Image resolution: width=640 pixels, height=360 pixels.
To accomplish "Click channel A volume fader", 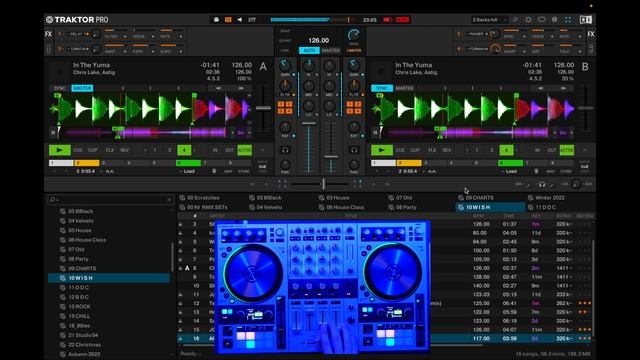I will coord(309,123).
